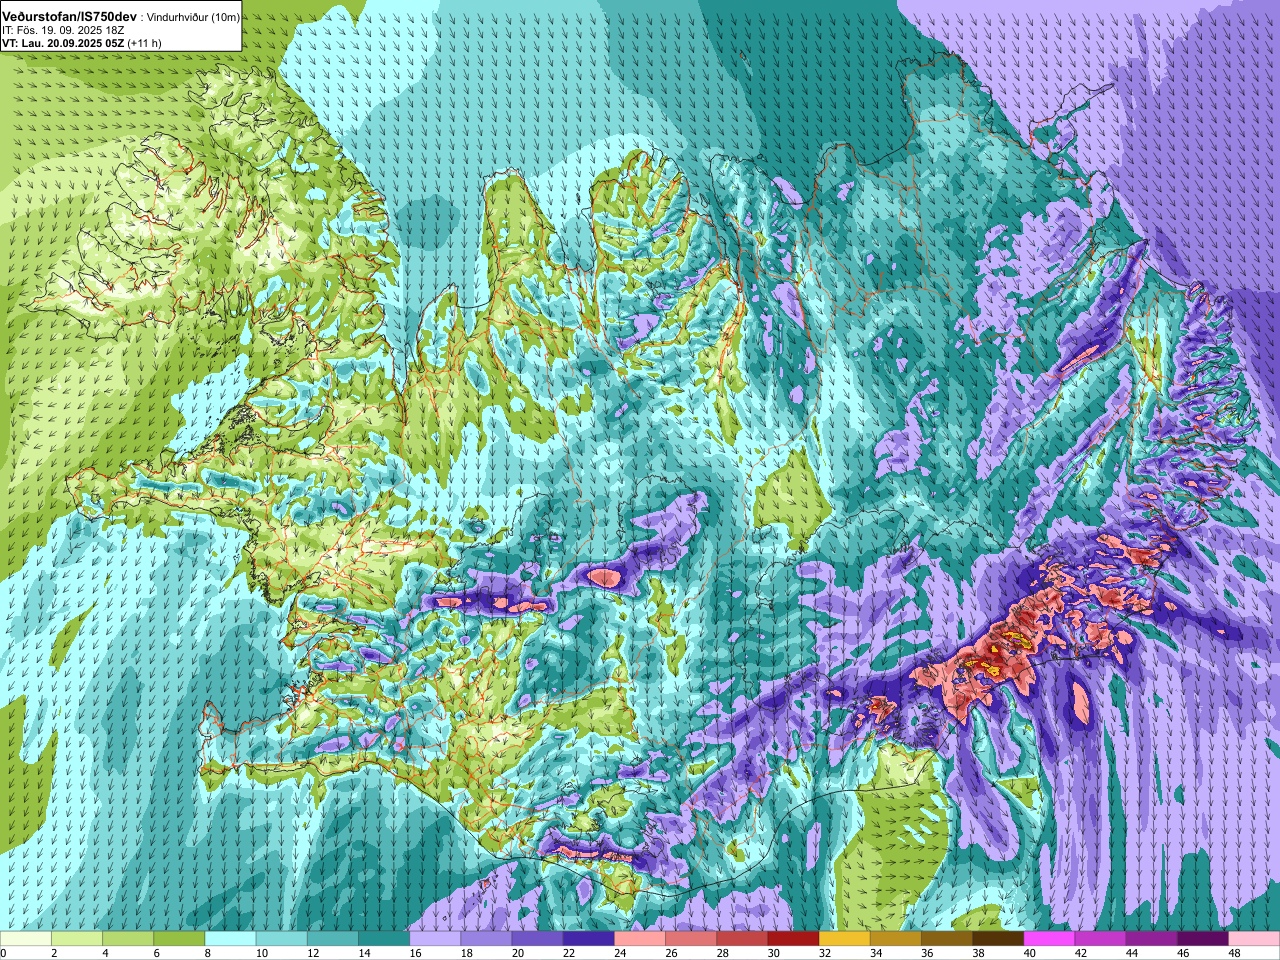Screen dimensions: 1280x960
Task: Click the 28–30 red legend swatch
Action: [742, 939]
